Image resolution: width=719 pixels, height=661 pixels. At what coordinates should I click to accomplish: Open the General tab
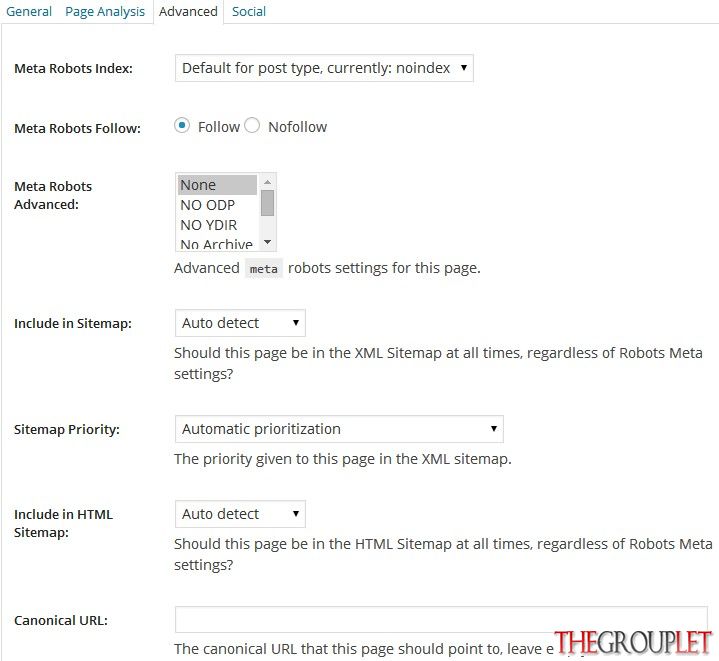pyautogui.click(x=28, y=11)
